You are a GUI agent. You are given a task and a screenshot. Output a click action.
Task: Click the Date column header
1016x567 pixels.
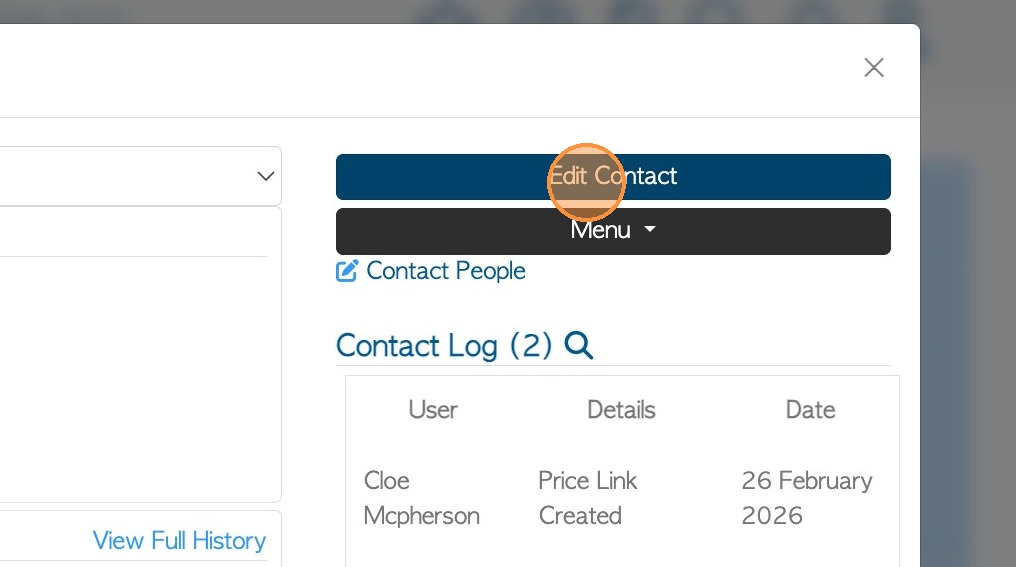click(x=810, y=410)
